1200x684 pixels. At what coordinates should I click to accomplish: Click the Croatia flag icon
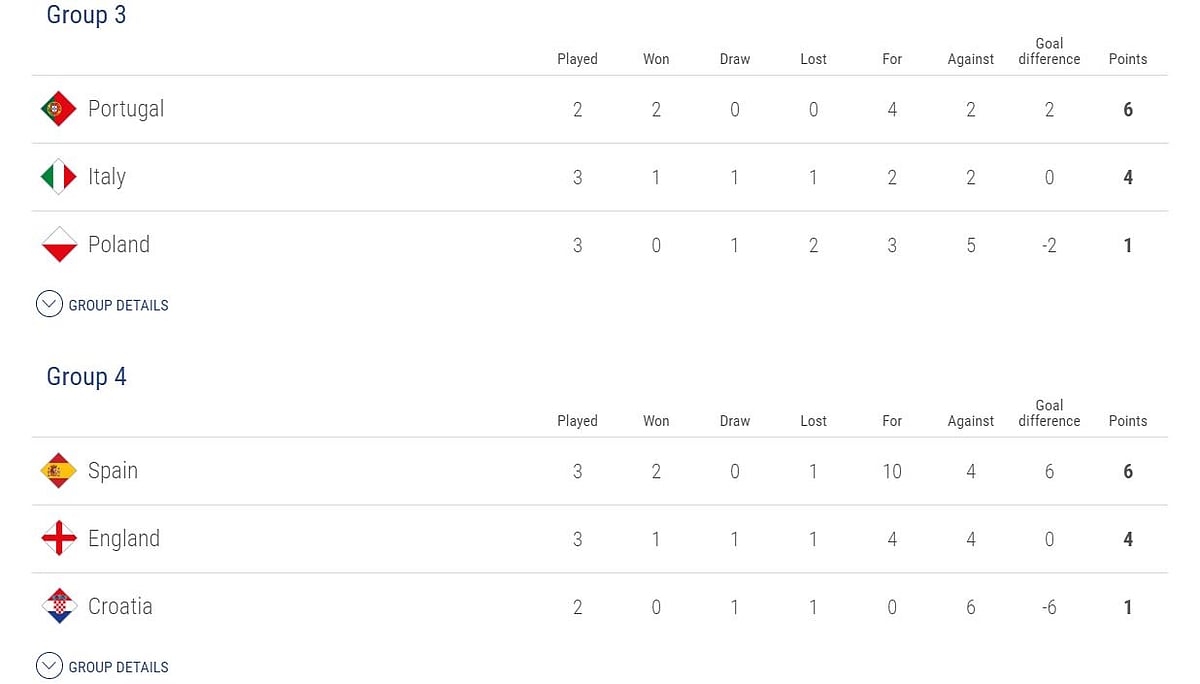pos(58,607)
